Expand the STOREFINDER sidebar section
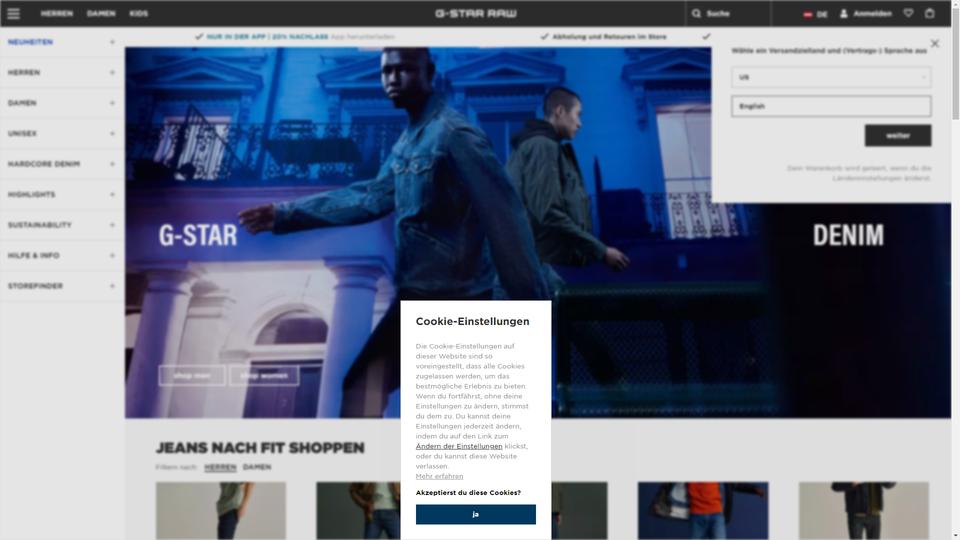 coord(112,286)
